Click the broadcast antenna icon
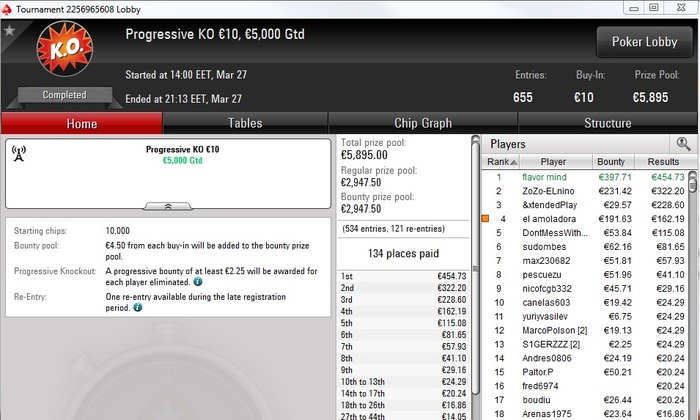 pyautogui.click(x=19, y=153)
